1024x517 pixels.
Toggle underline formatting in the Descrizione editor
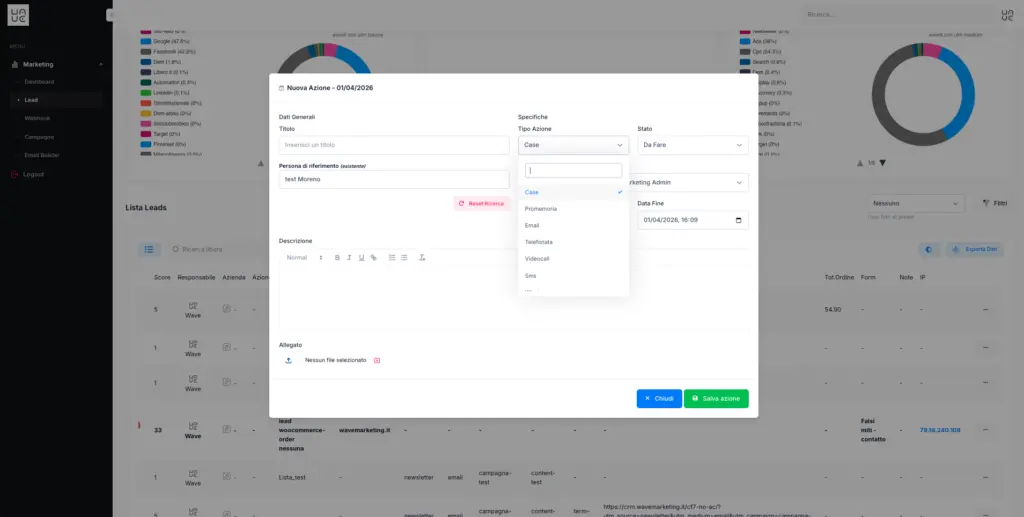pyautogui.click(x=361, y=258)
